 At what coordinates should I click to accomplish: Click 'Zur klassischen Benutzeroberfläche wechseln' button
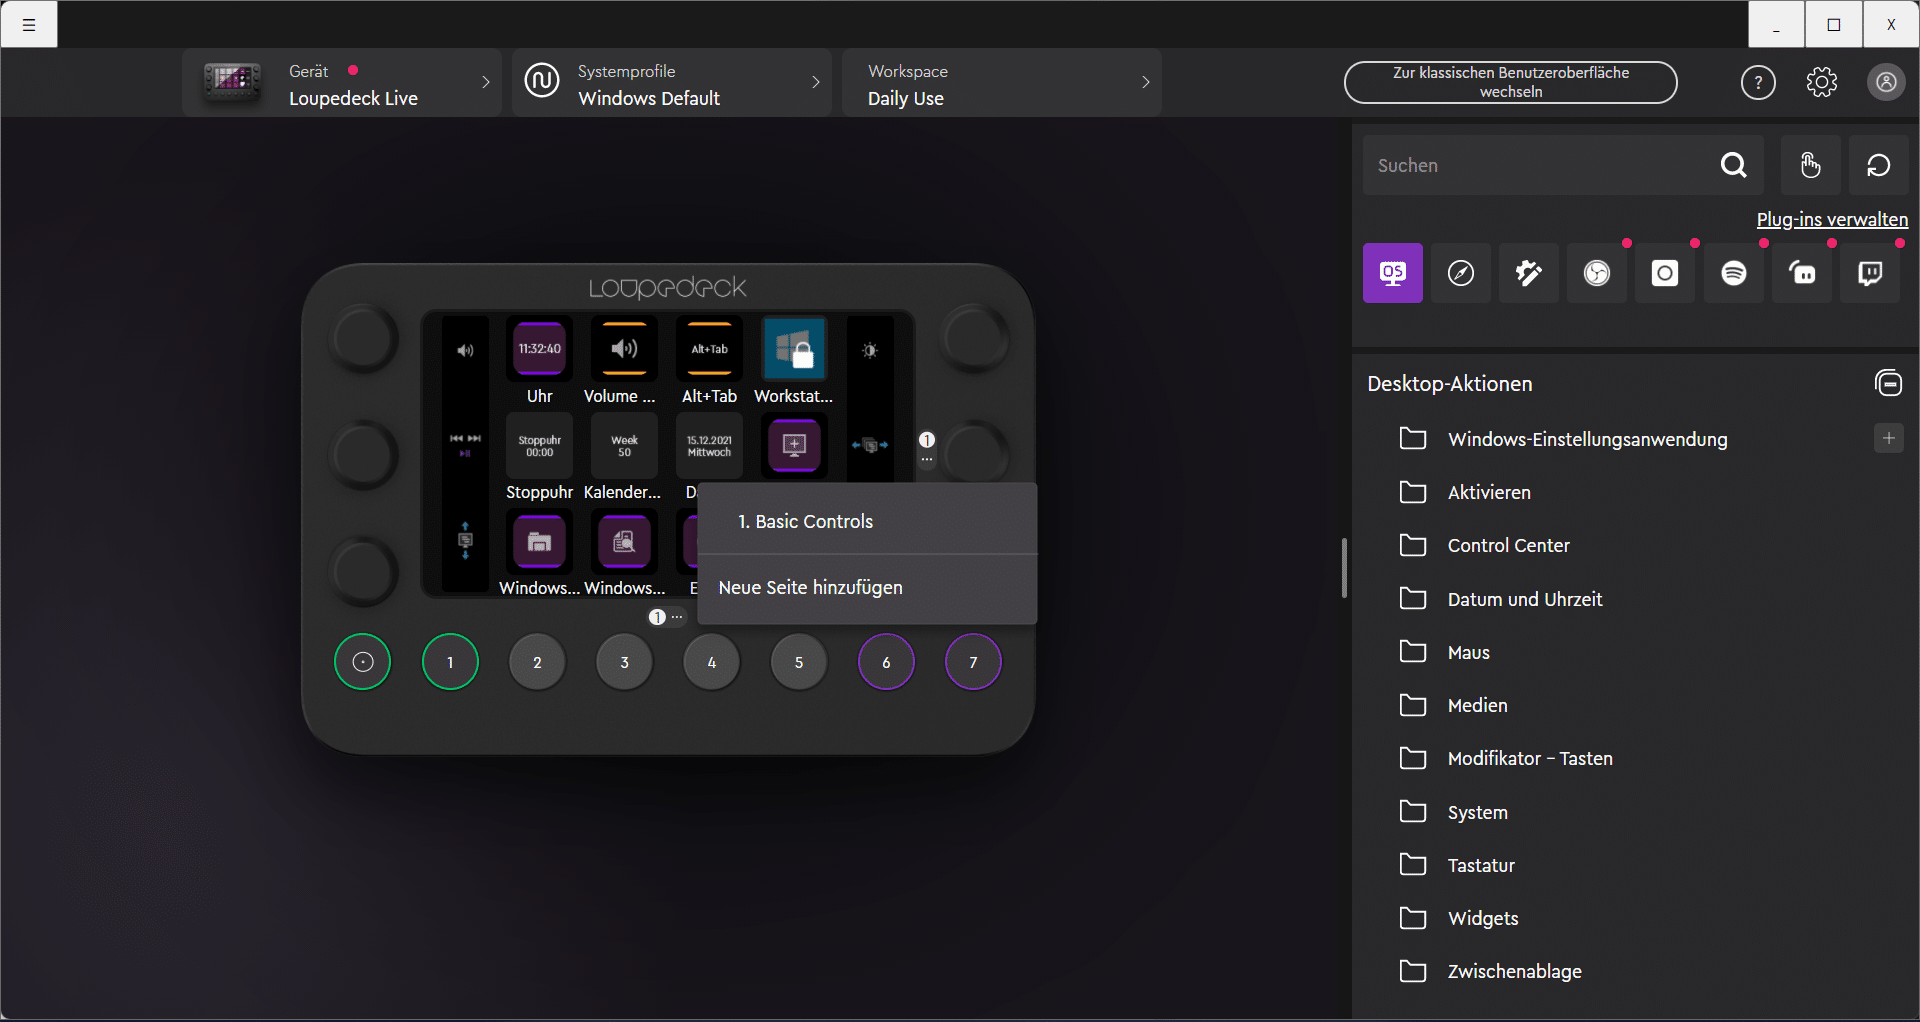pyautogui.click(x=1510, y=82)
